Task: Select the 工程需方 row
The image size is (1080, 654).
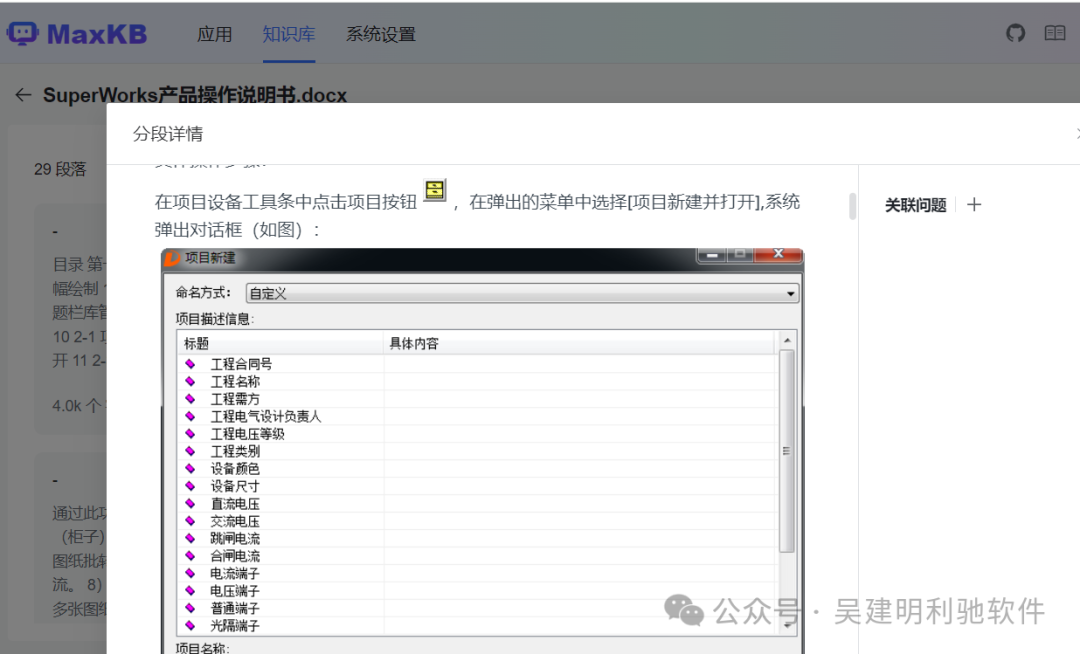Action: point(477,399)
